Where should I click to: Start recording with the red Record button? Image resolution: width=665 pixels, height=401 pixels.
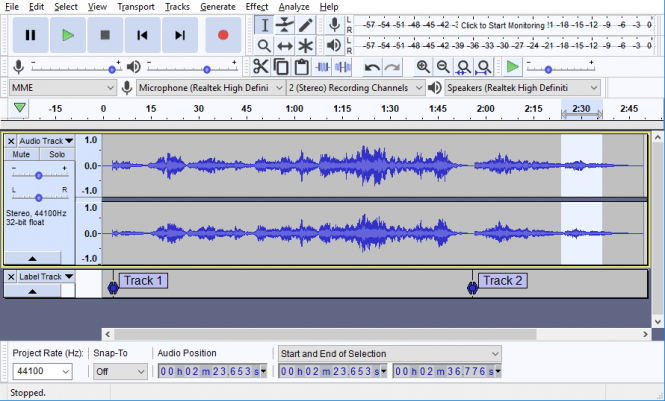[223, 35]
